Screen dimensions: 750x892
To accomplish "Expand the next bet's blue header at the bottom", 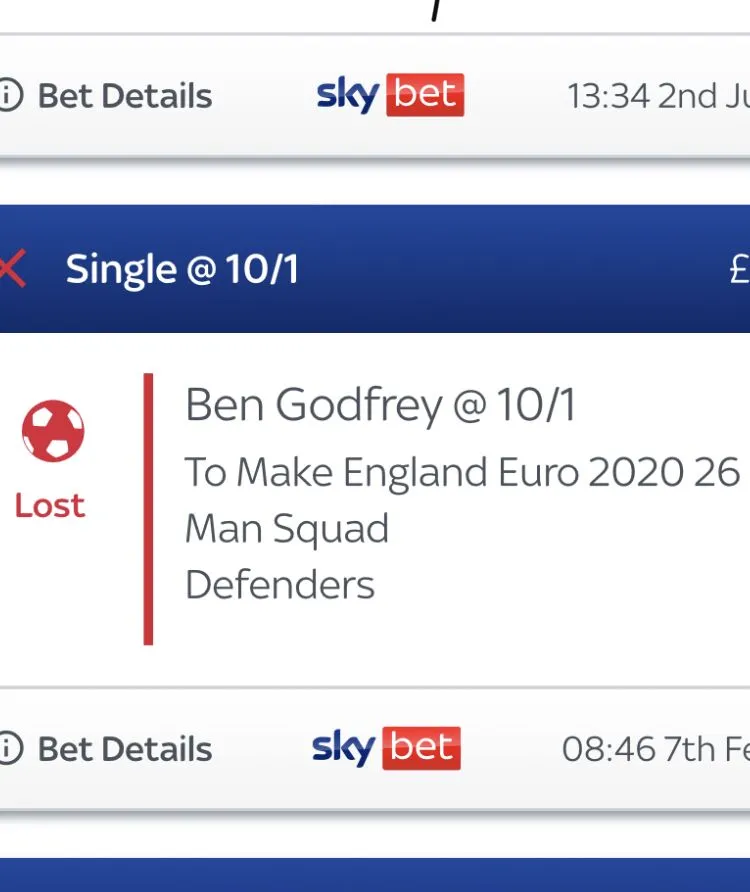I will 375,875.
